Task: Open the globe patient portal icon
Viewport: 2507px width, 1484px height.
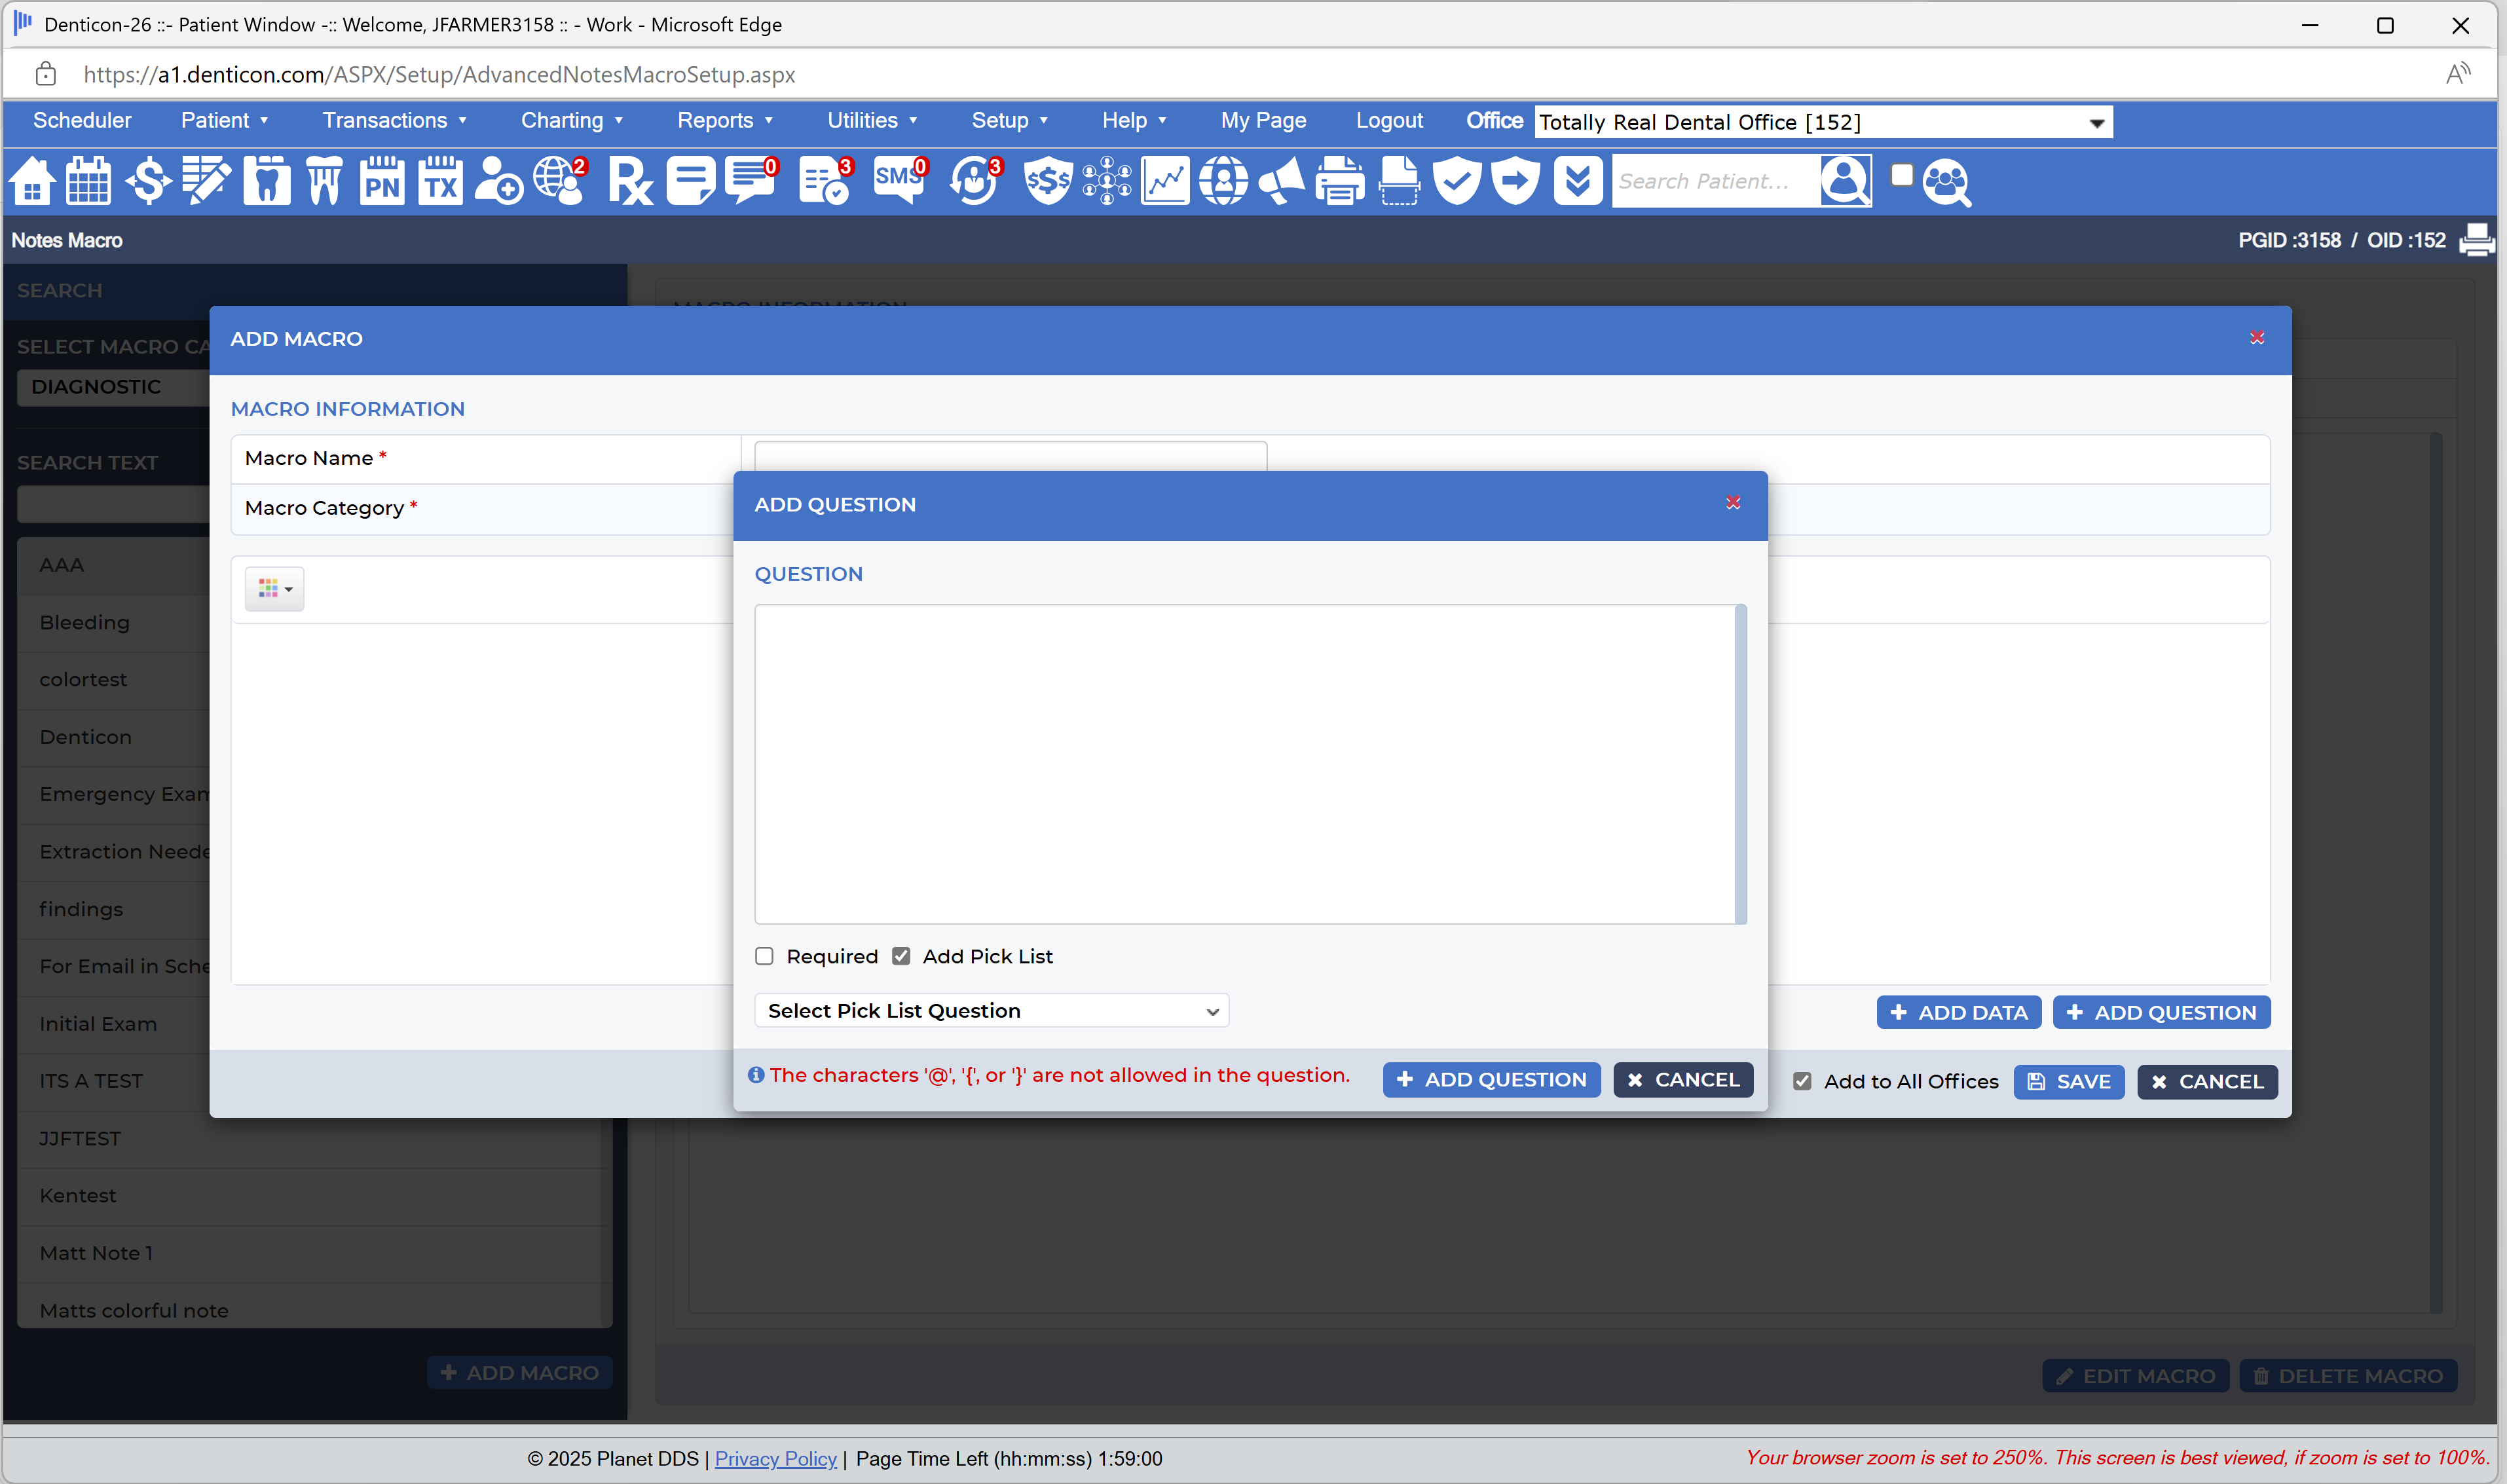Action: [x=560, y=181]
